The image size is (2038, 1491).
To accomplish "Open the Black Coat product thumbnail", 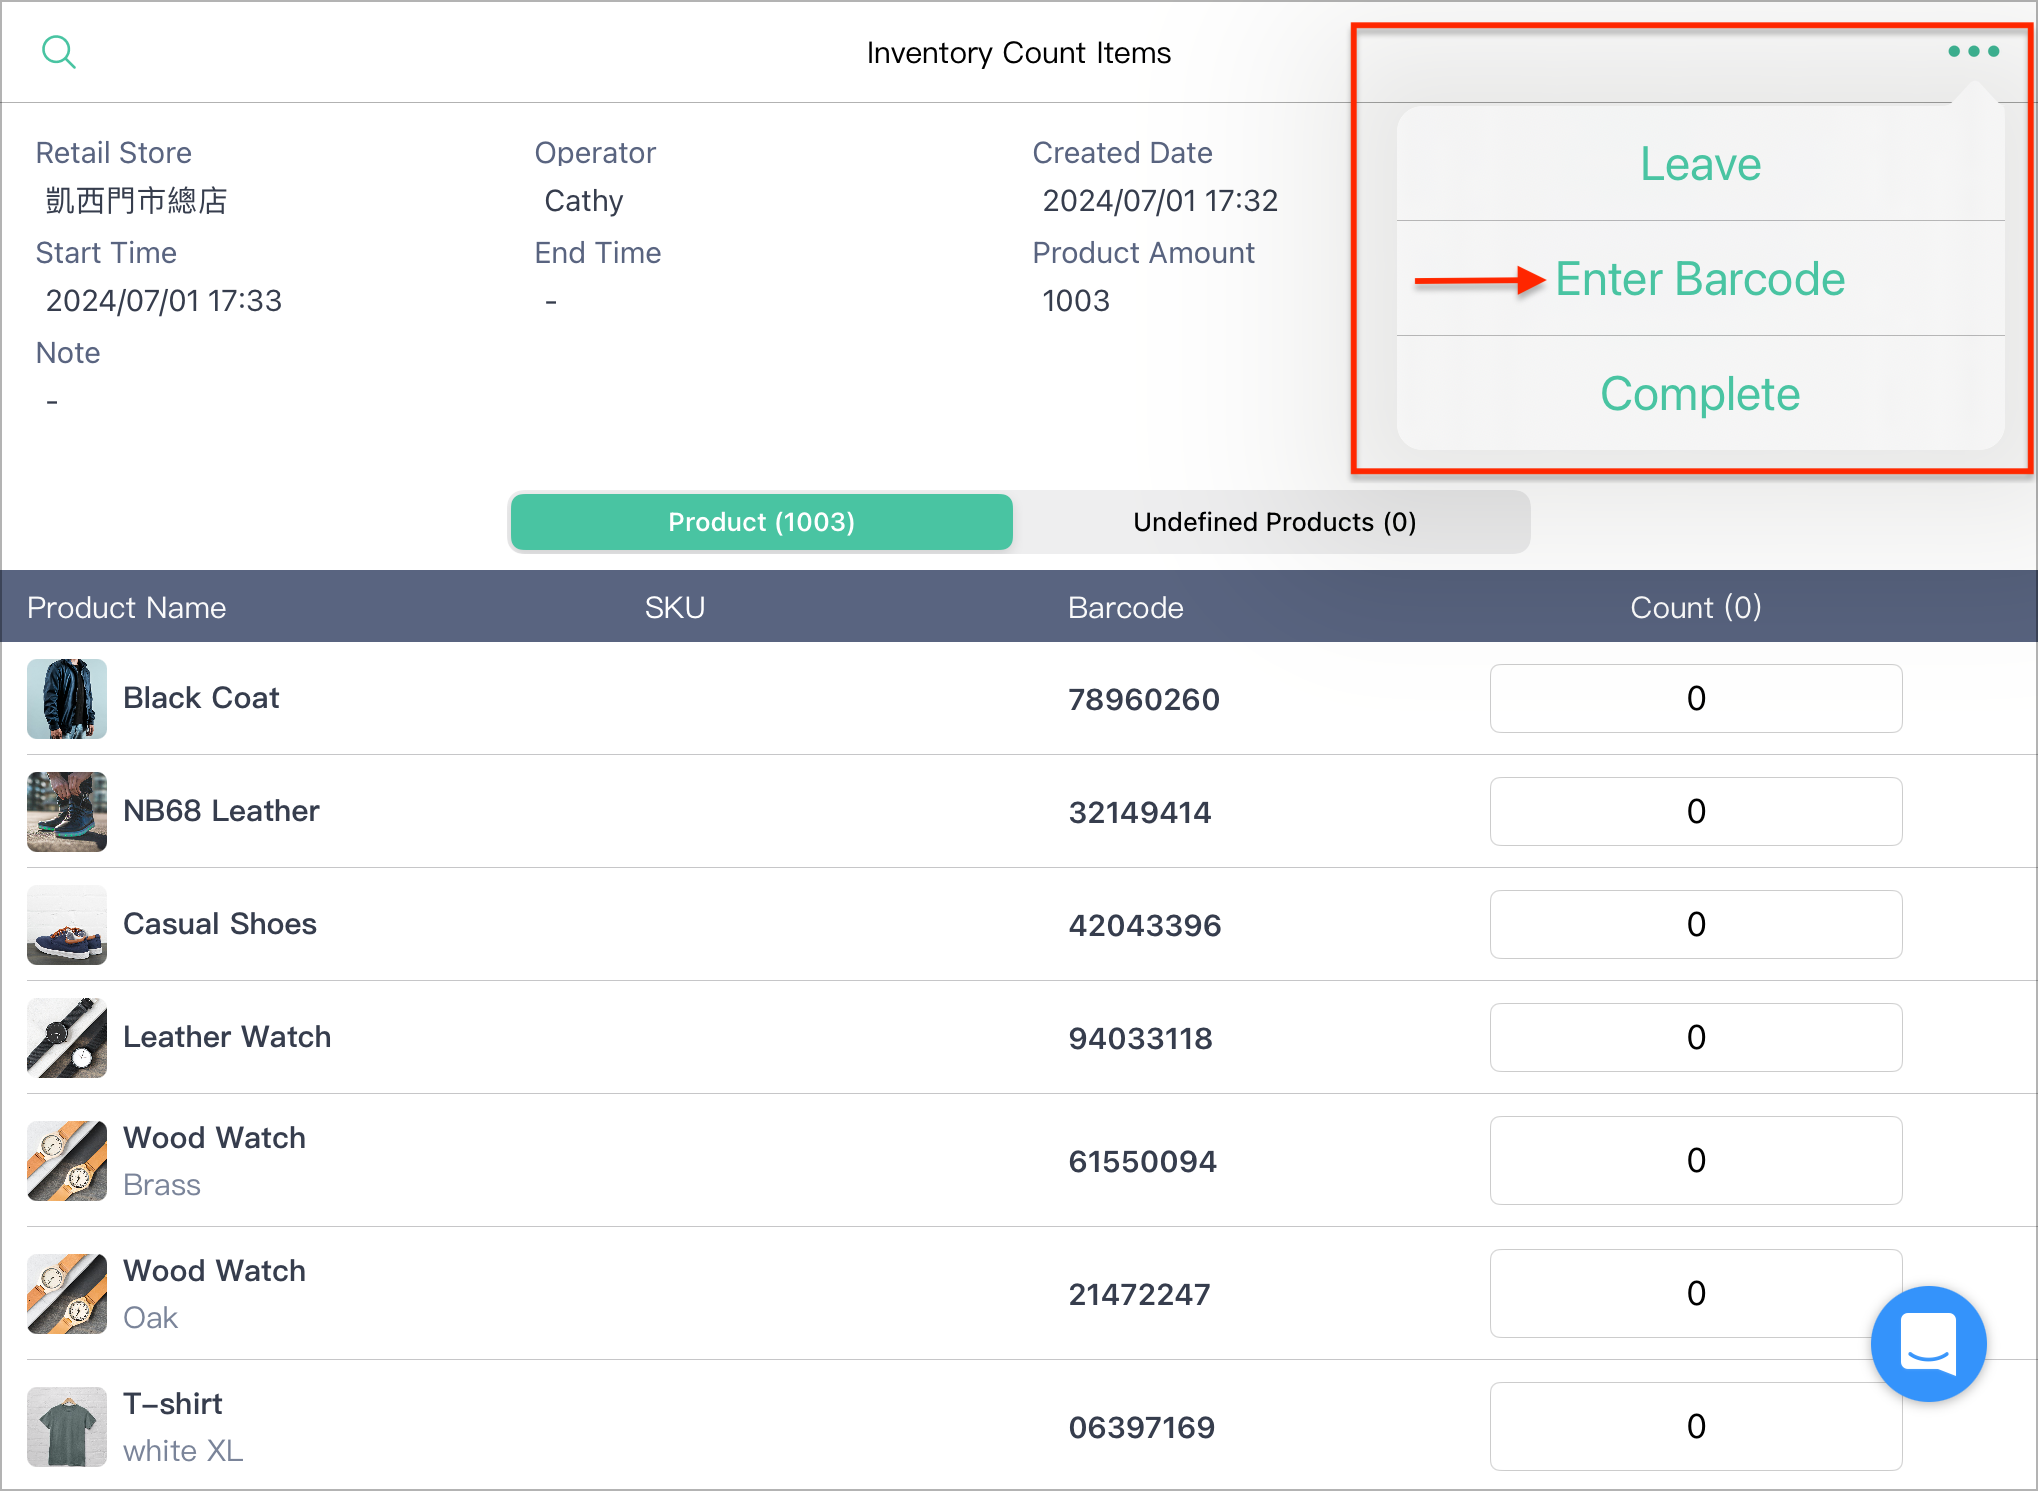I will click(67, 698).
